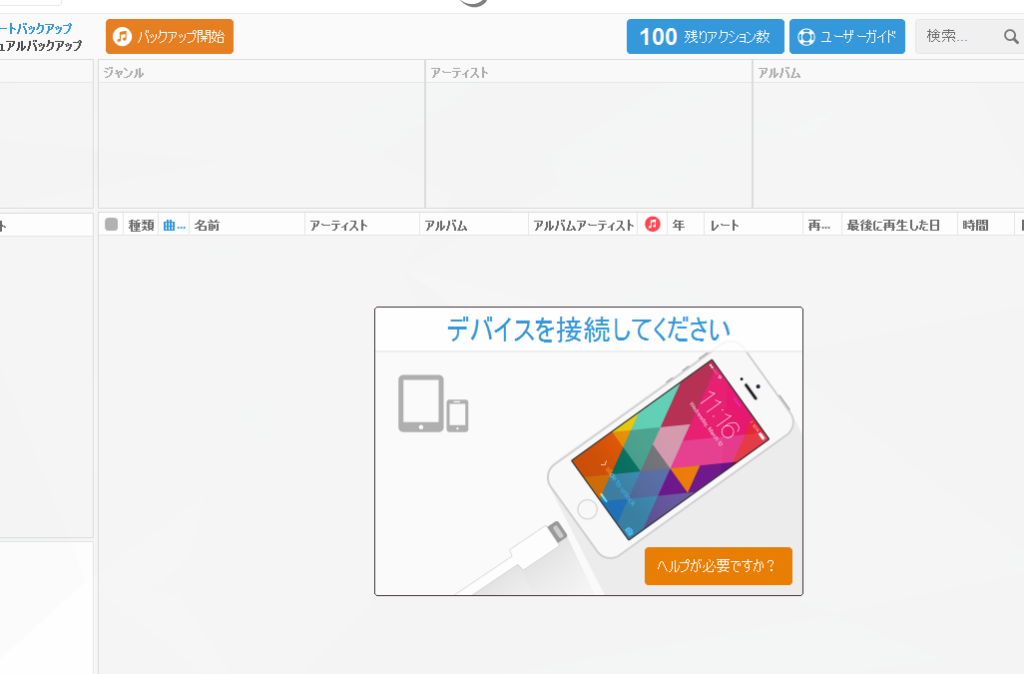1024x674 pixels.
Task: Click the tablet and phone devices icon
Action: 433,403
